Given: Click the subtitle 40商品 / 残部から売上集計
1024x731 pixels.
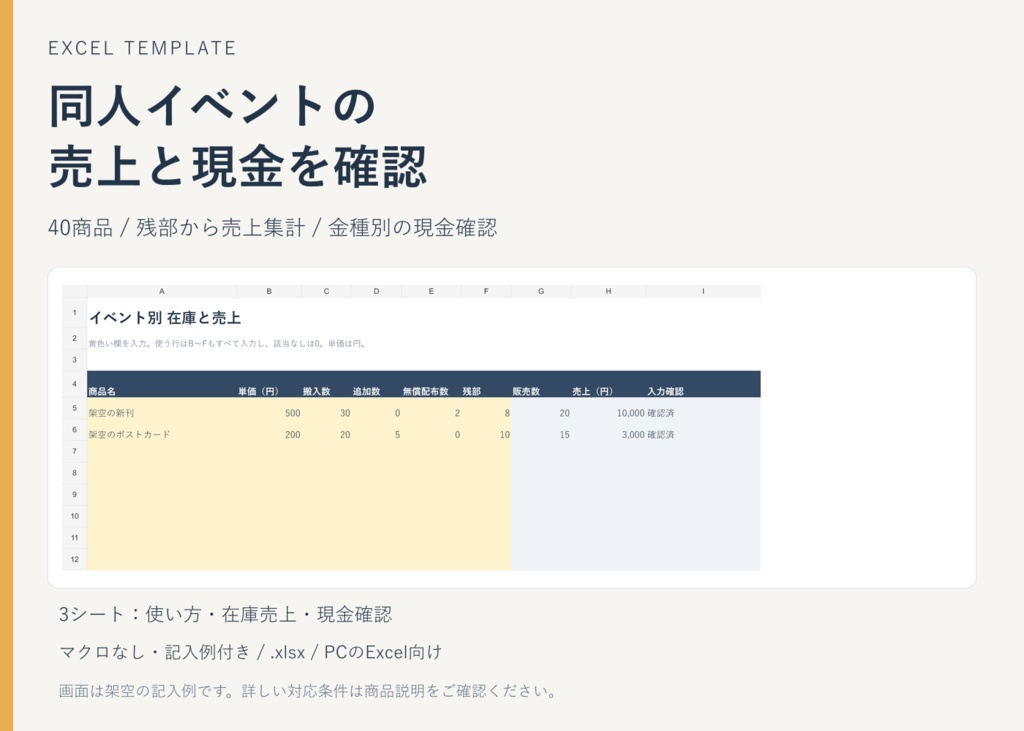Looking at the screenshot, I should tap(272, 228).
